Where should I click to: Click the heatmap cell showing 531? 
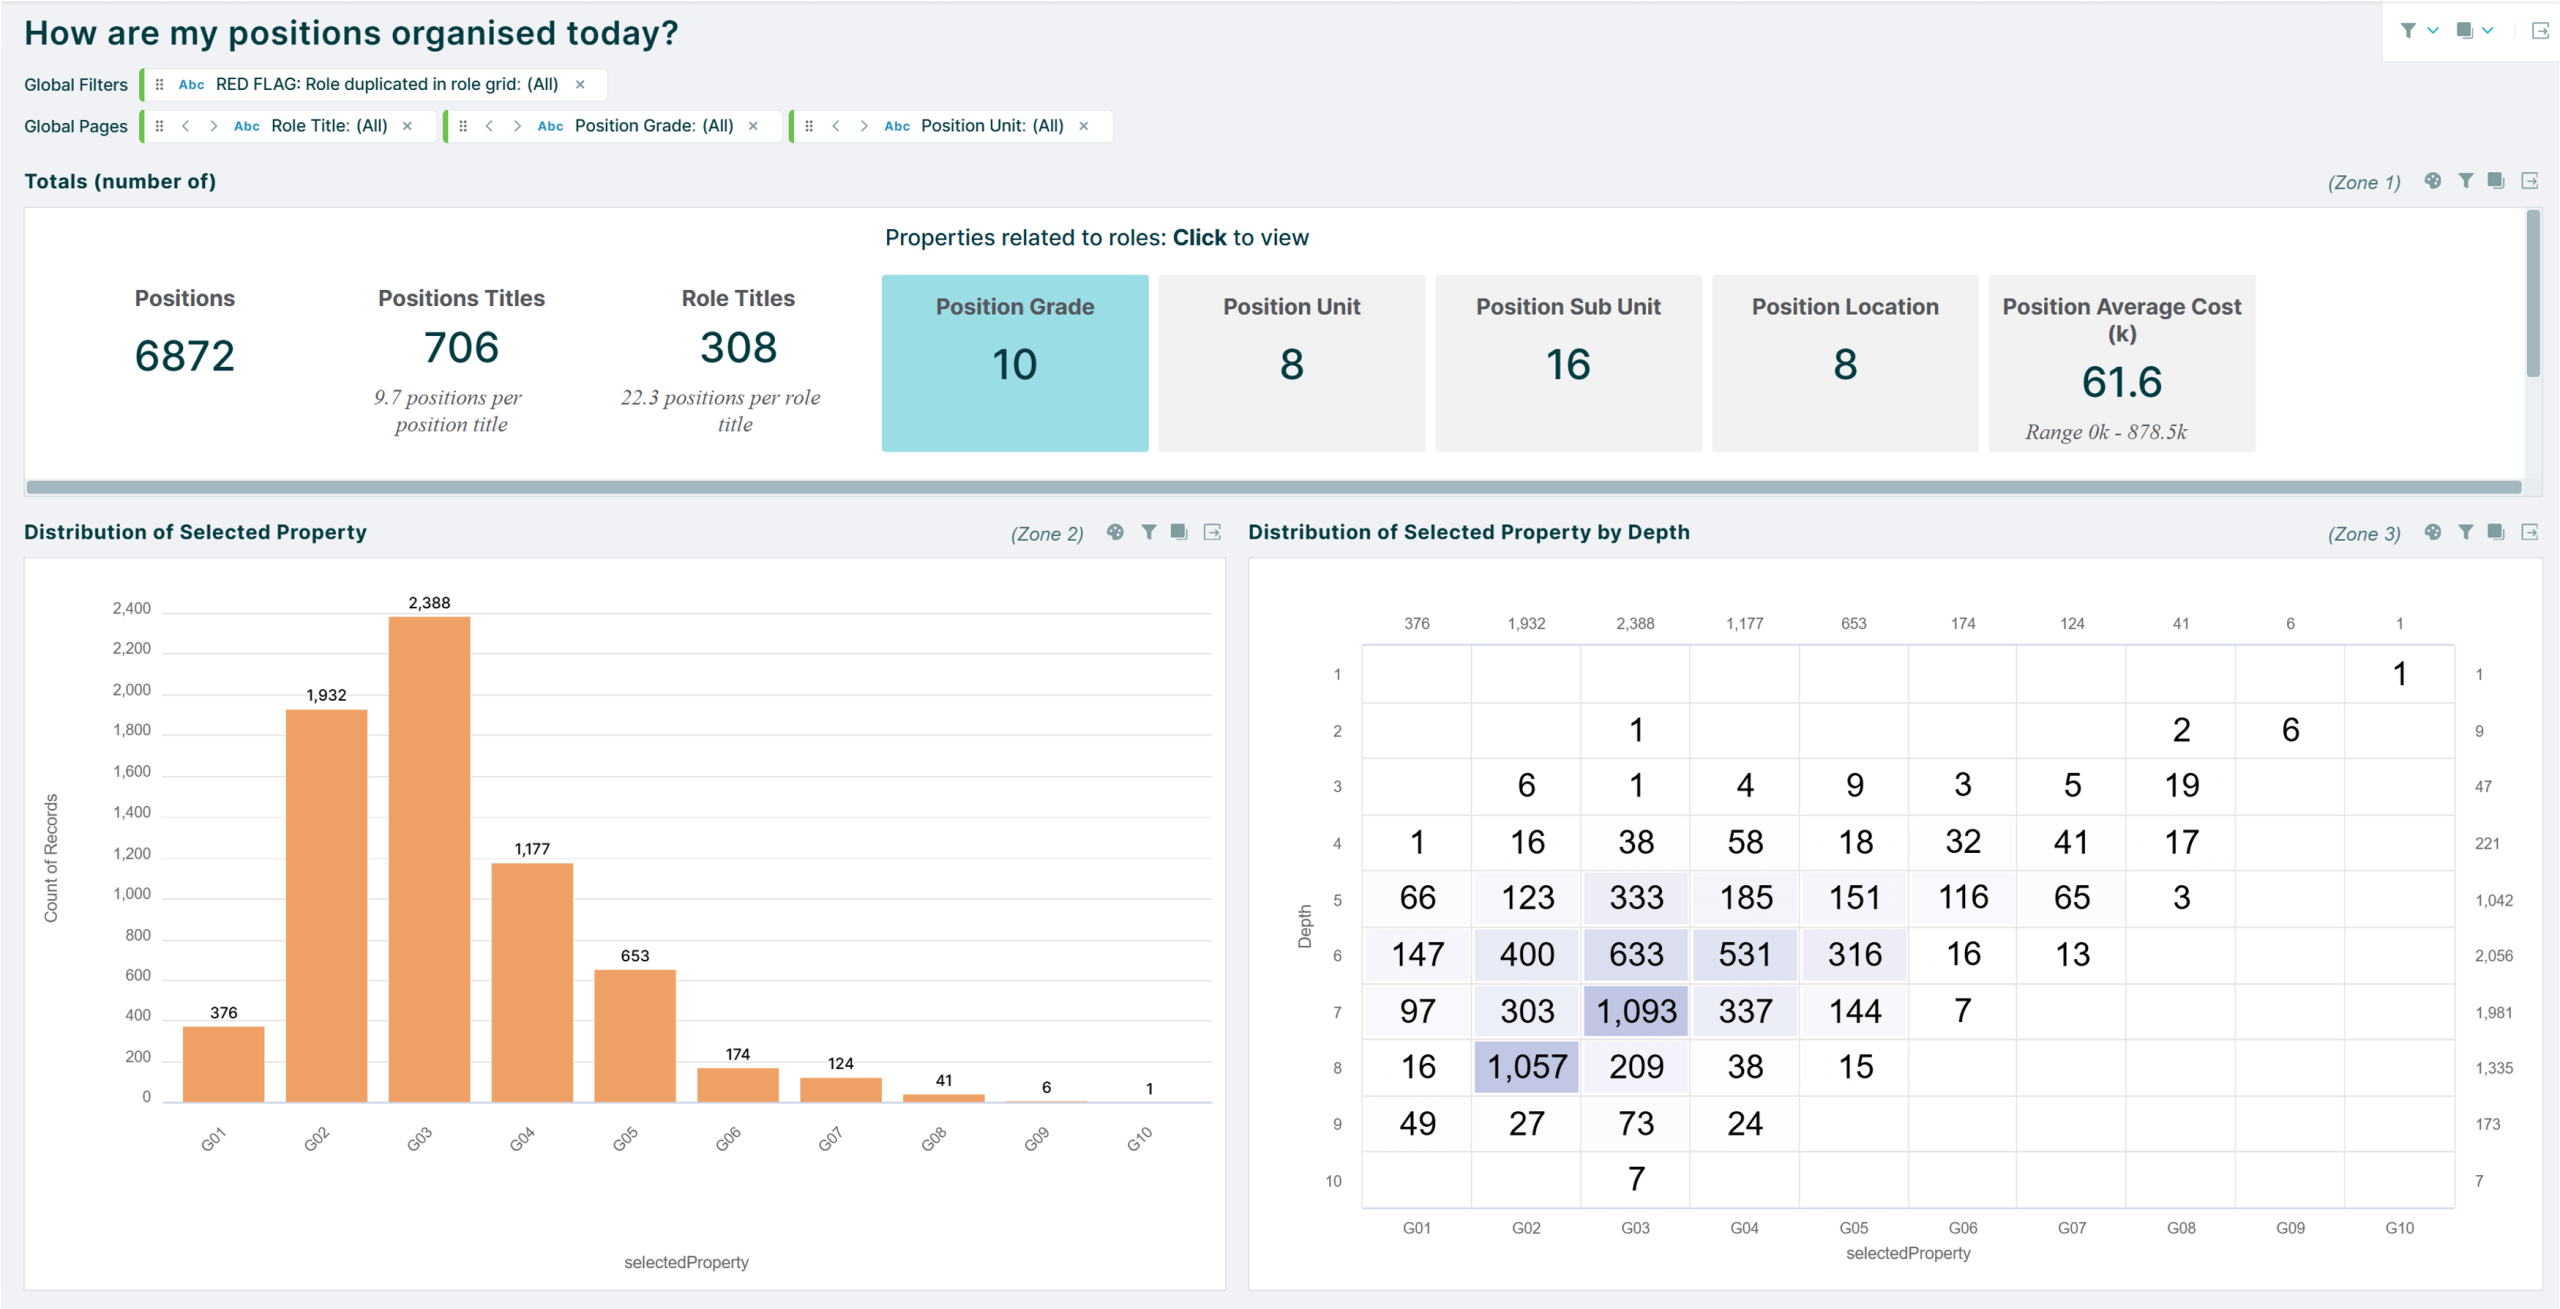click(1745, 954)
